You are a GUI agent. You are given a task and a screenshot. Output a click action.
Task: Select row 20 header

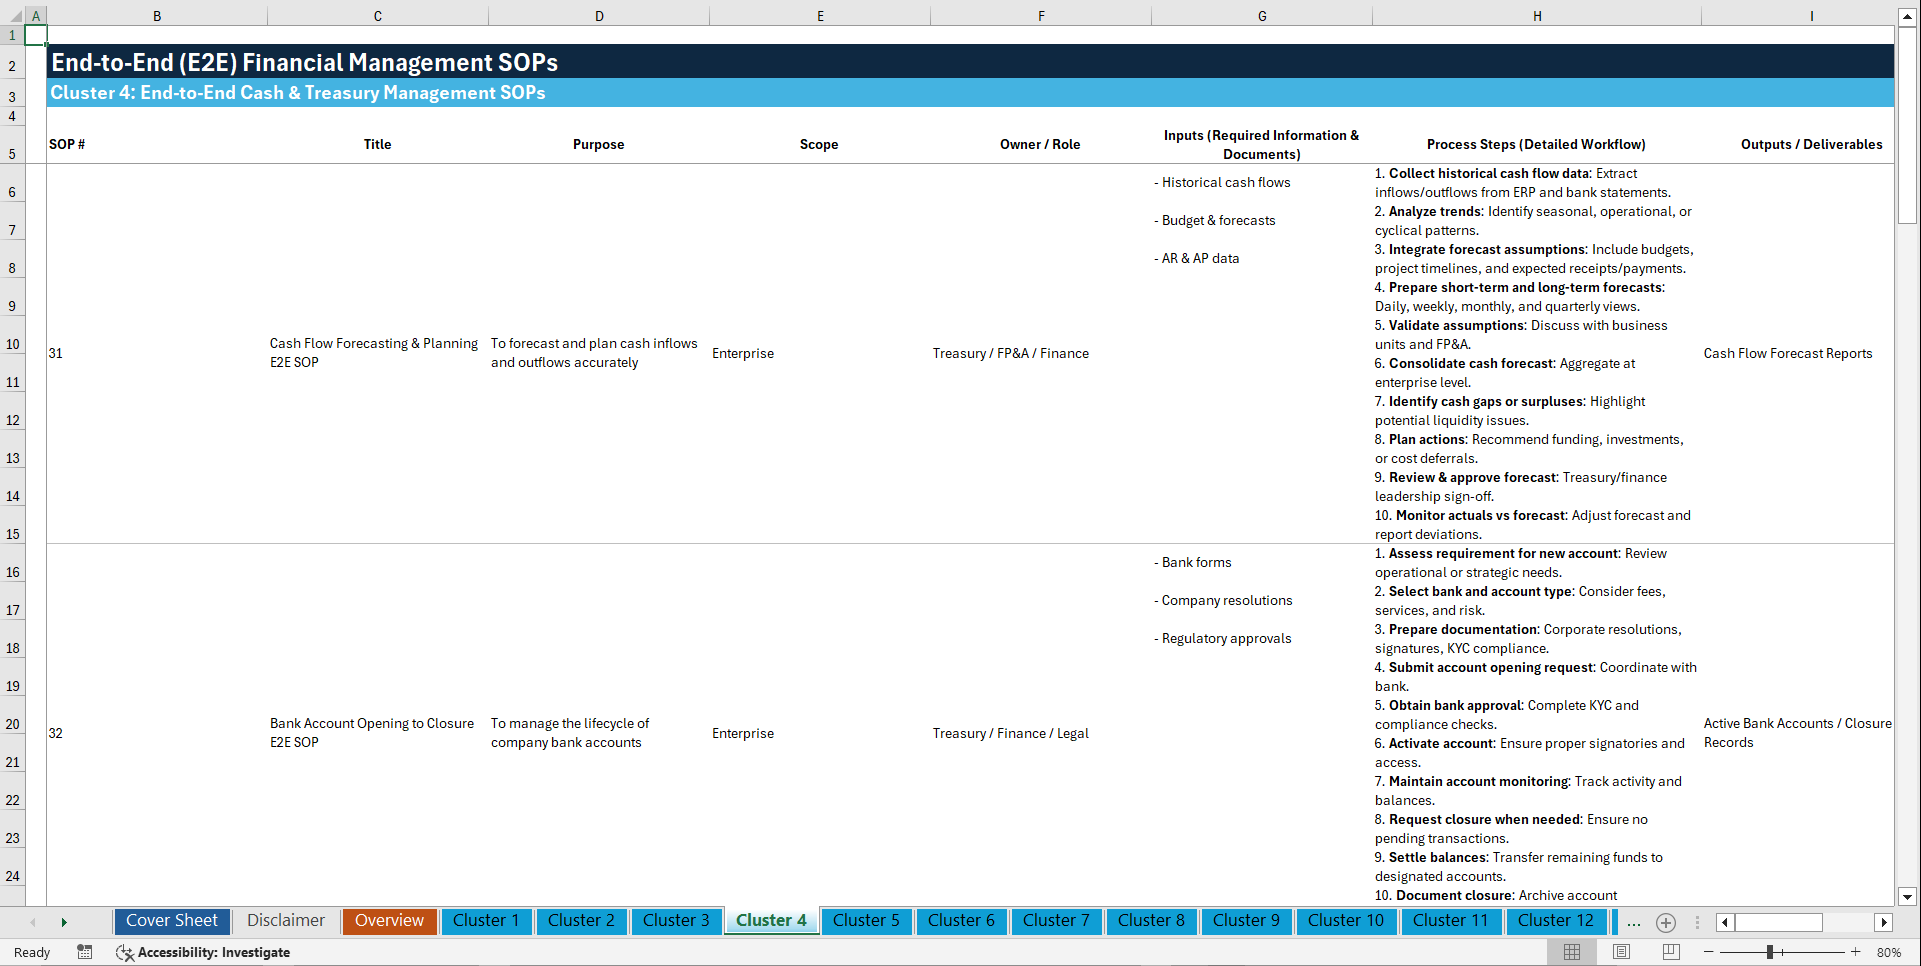point(13,724)
